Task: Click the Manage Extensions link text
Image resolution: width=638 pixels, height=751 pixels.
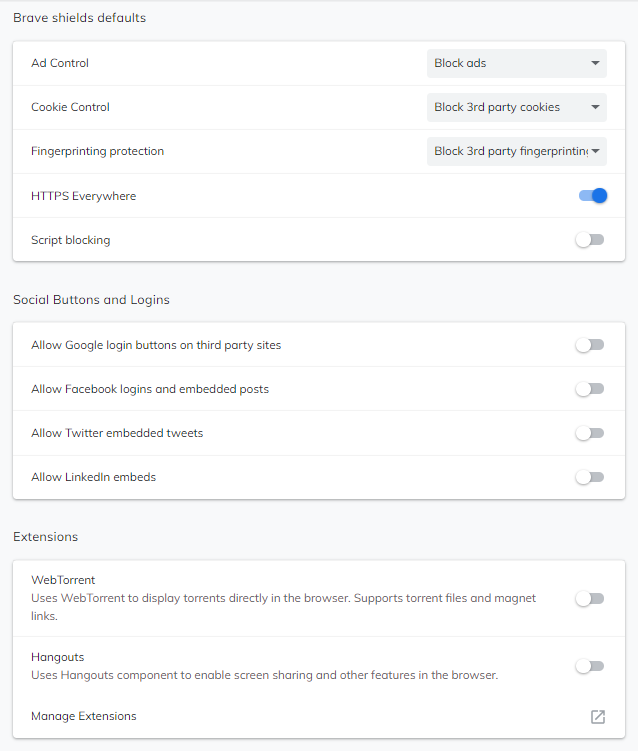Action: [x=84, y=716]
